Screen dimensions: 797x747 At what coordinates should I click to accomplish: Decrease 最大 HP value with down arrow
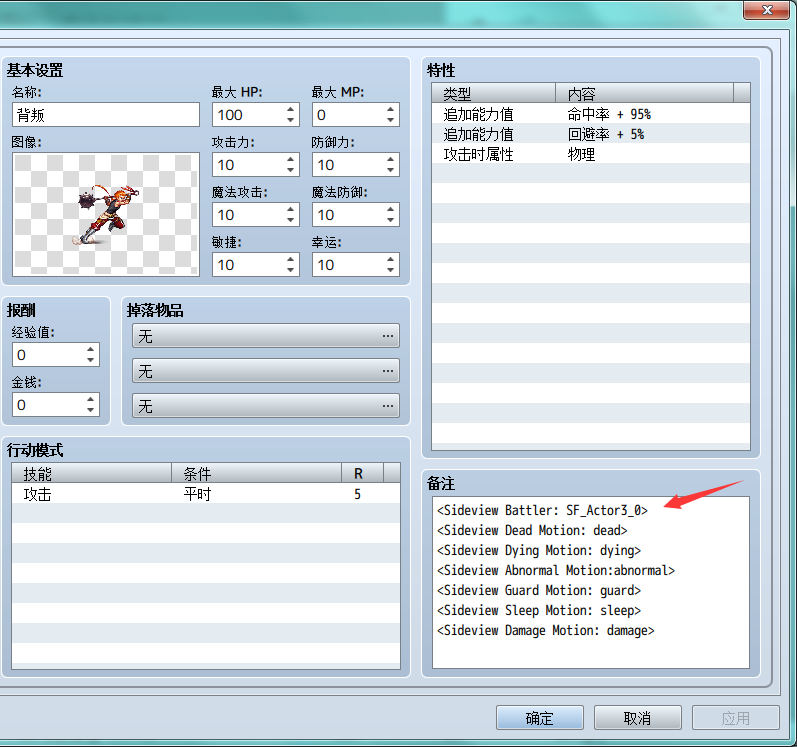pyautogui.click(x=290, y=120)
